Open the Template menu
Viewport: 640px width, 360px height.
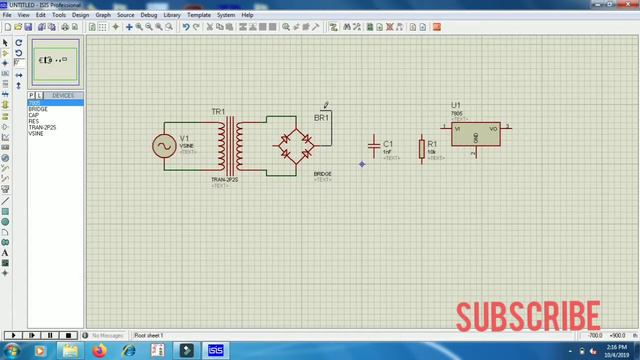coord(199,15)
